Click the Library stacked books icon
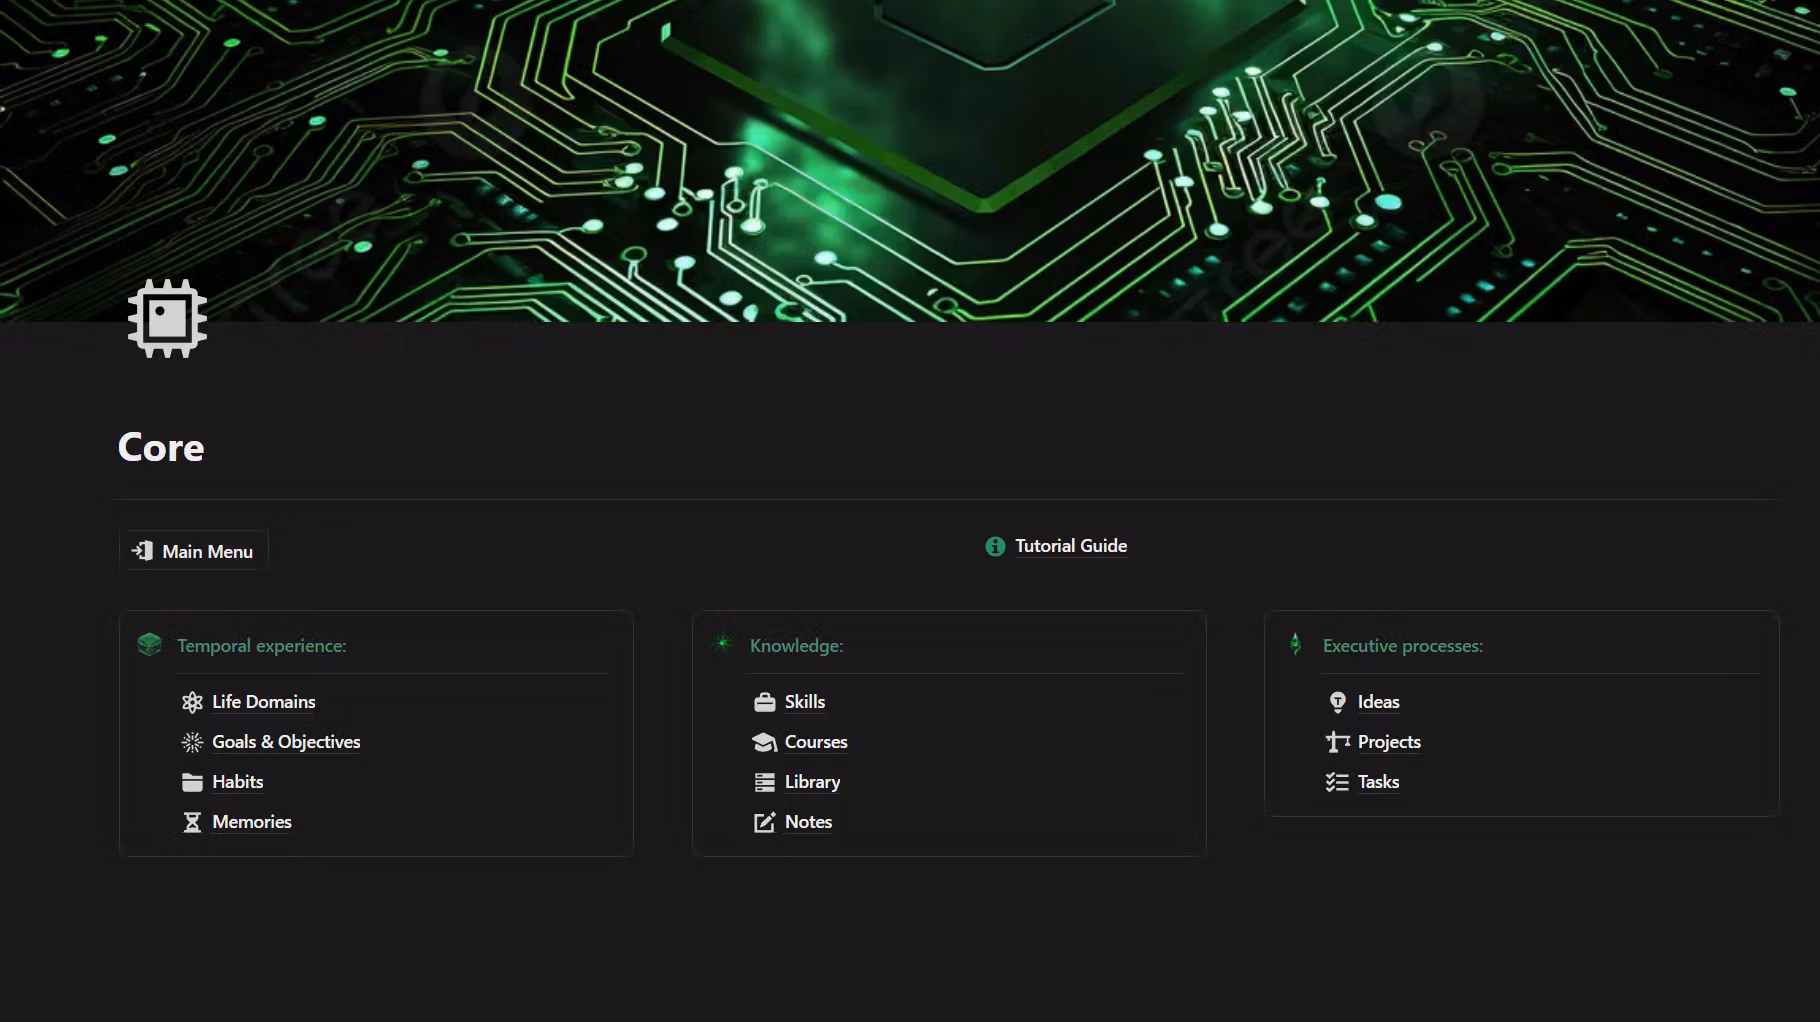 764,782
